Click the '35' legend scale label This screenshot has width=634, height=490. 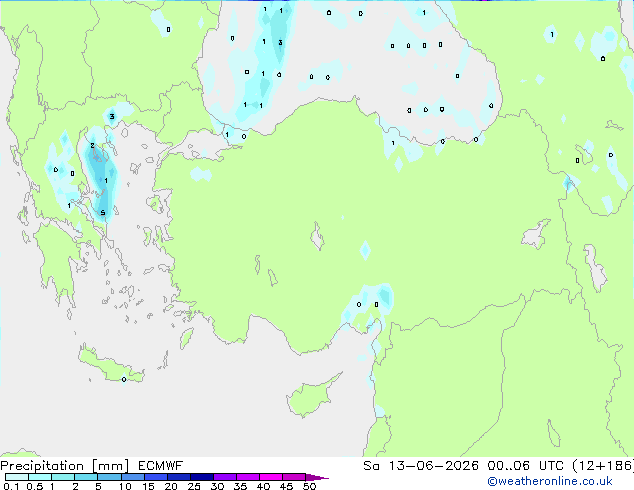240,486
